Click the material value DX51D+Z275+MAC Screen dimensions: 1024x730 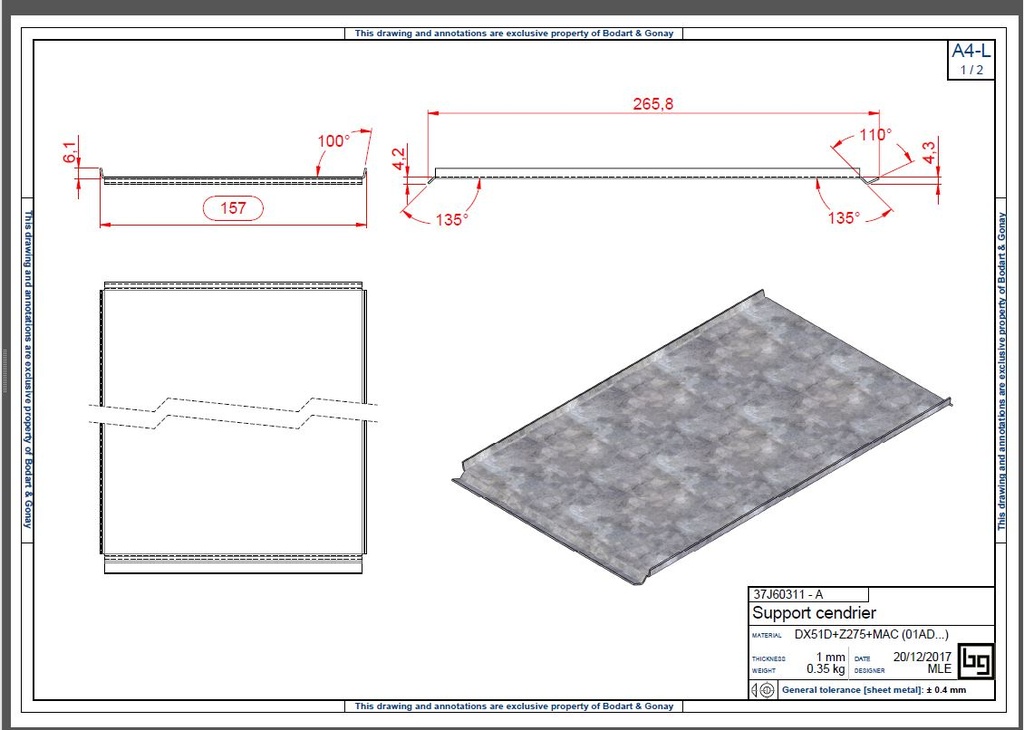click(870, 635)
